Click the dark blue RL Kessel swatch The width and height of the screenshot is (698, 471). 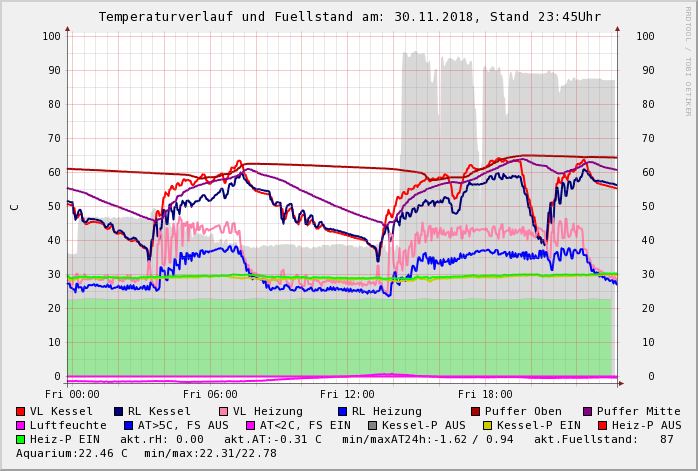[x=119, y=411]
